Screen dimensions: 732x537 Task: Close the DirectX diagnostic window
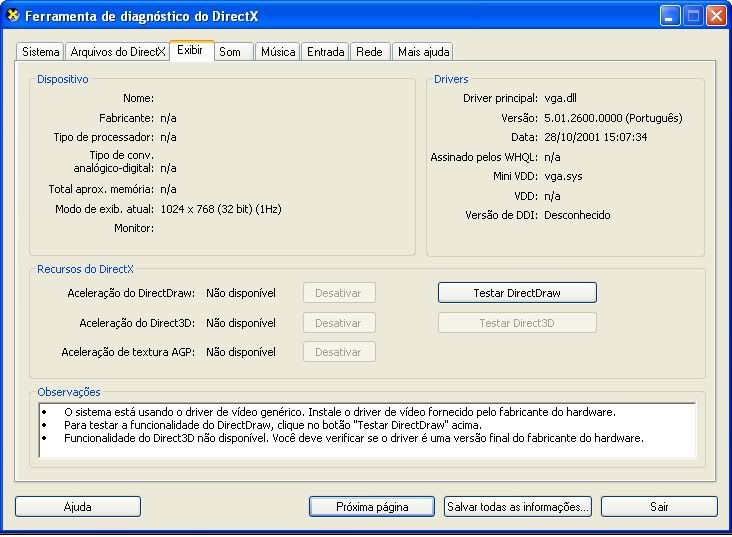pyautogui.click(x=715, y=16)
